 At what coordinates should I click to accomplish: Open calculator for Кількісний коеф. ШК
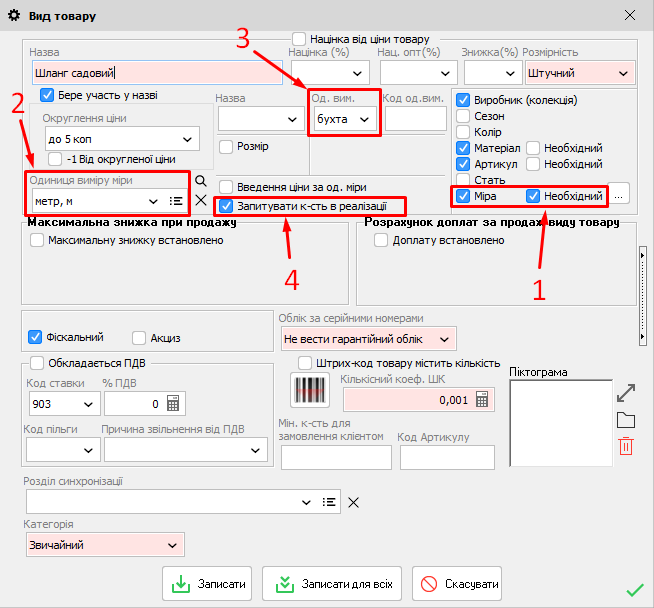(482, 399)
